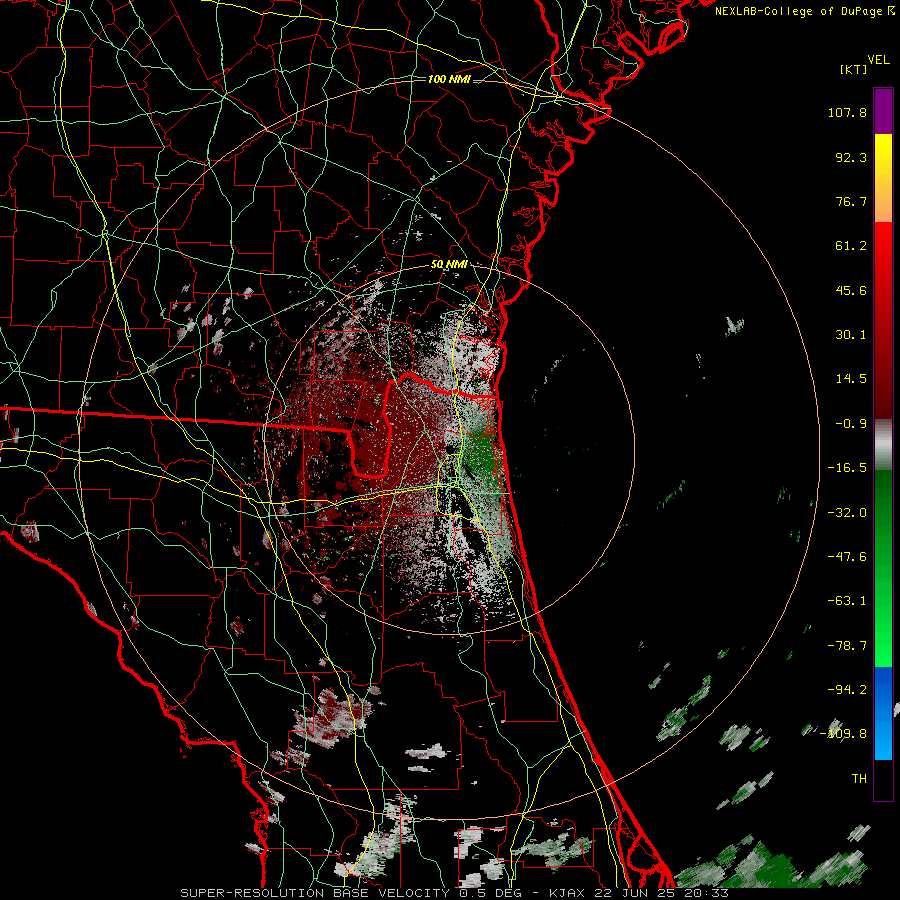Click the TH label under the scale
900x900 pixels.
(x=859, y=778)
